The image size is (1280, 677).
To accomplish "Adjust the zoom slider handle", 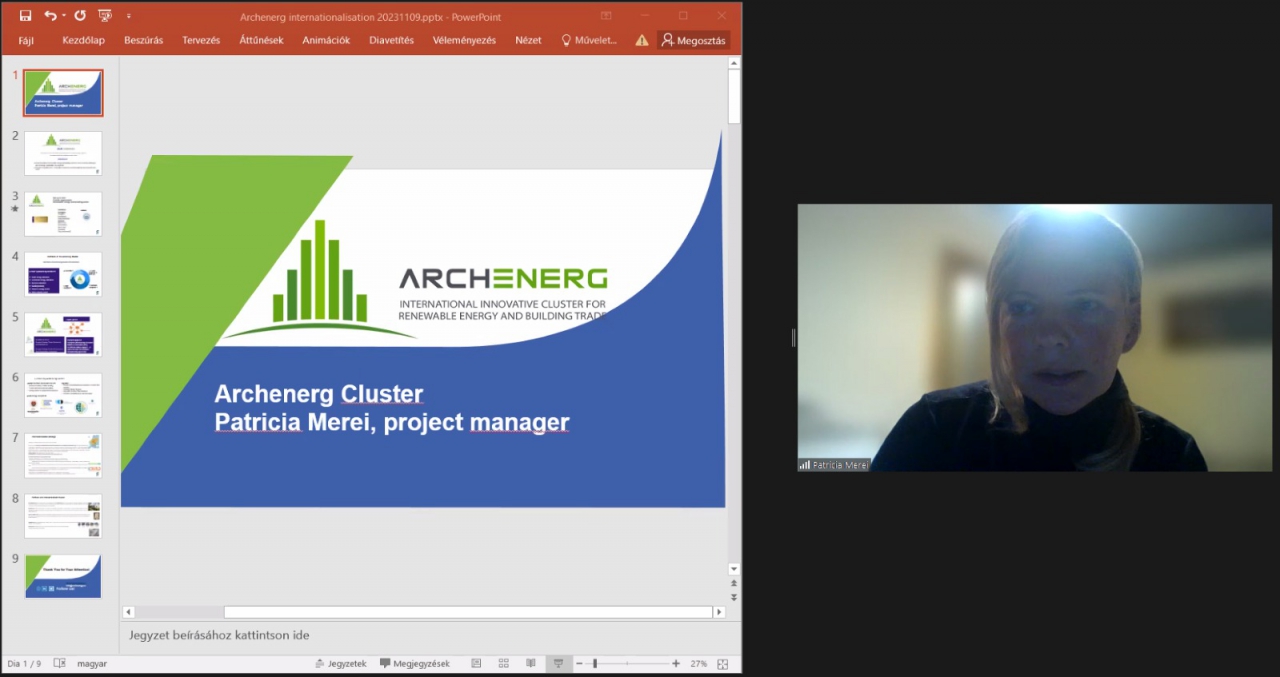I will (595, 664).
